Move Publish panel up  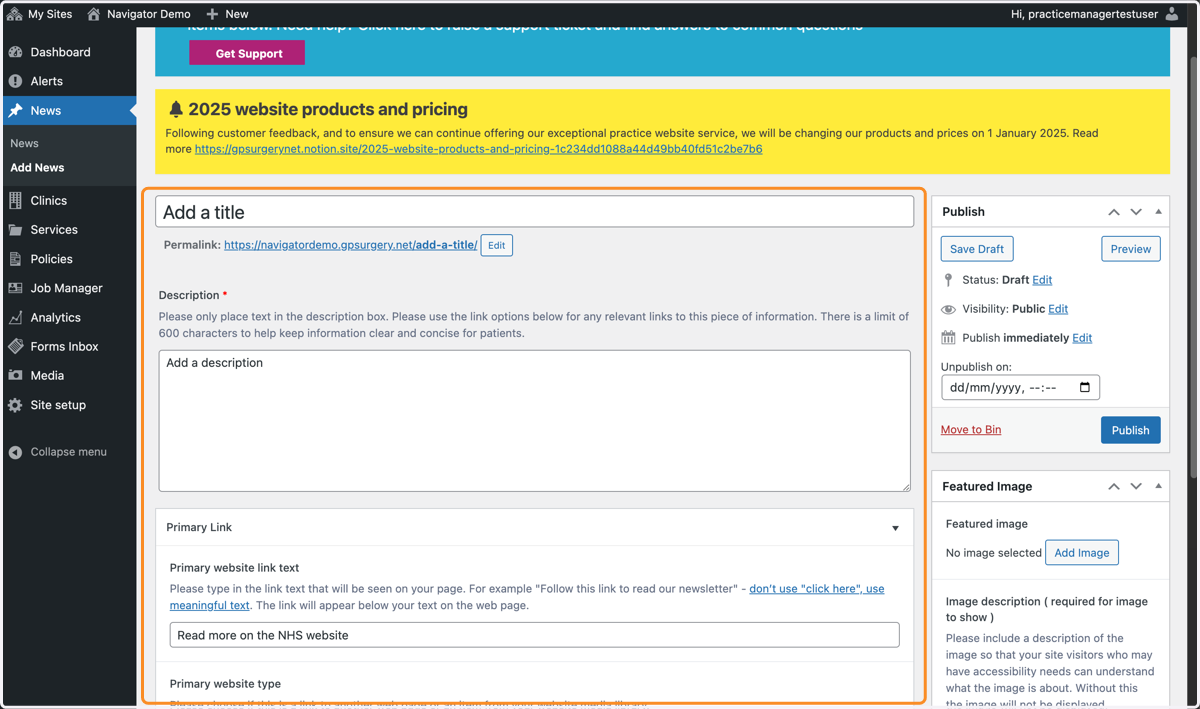coord(1113,212)
